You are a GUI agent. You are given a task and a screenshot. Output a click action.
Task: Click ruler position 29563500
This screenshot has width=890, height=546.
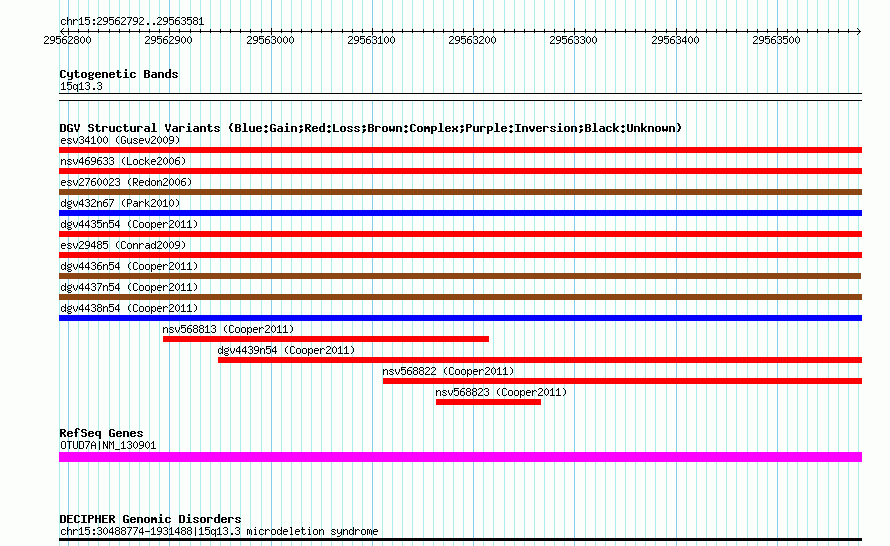pyautogui.click(x=776, y=40)
